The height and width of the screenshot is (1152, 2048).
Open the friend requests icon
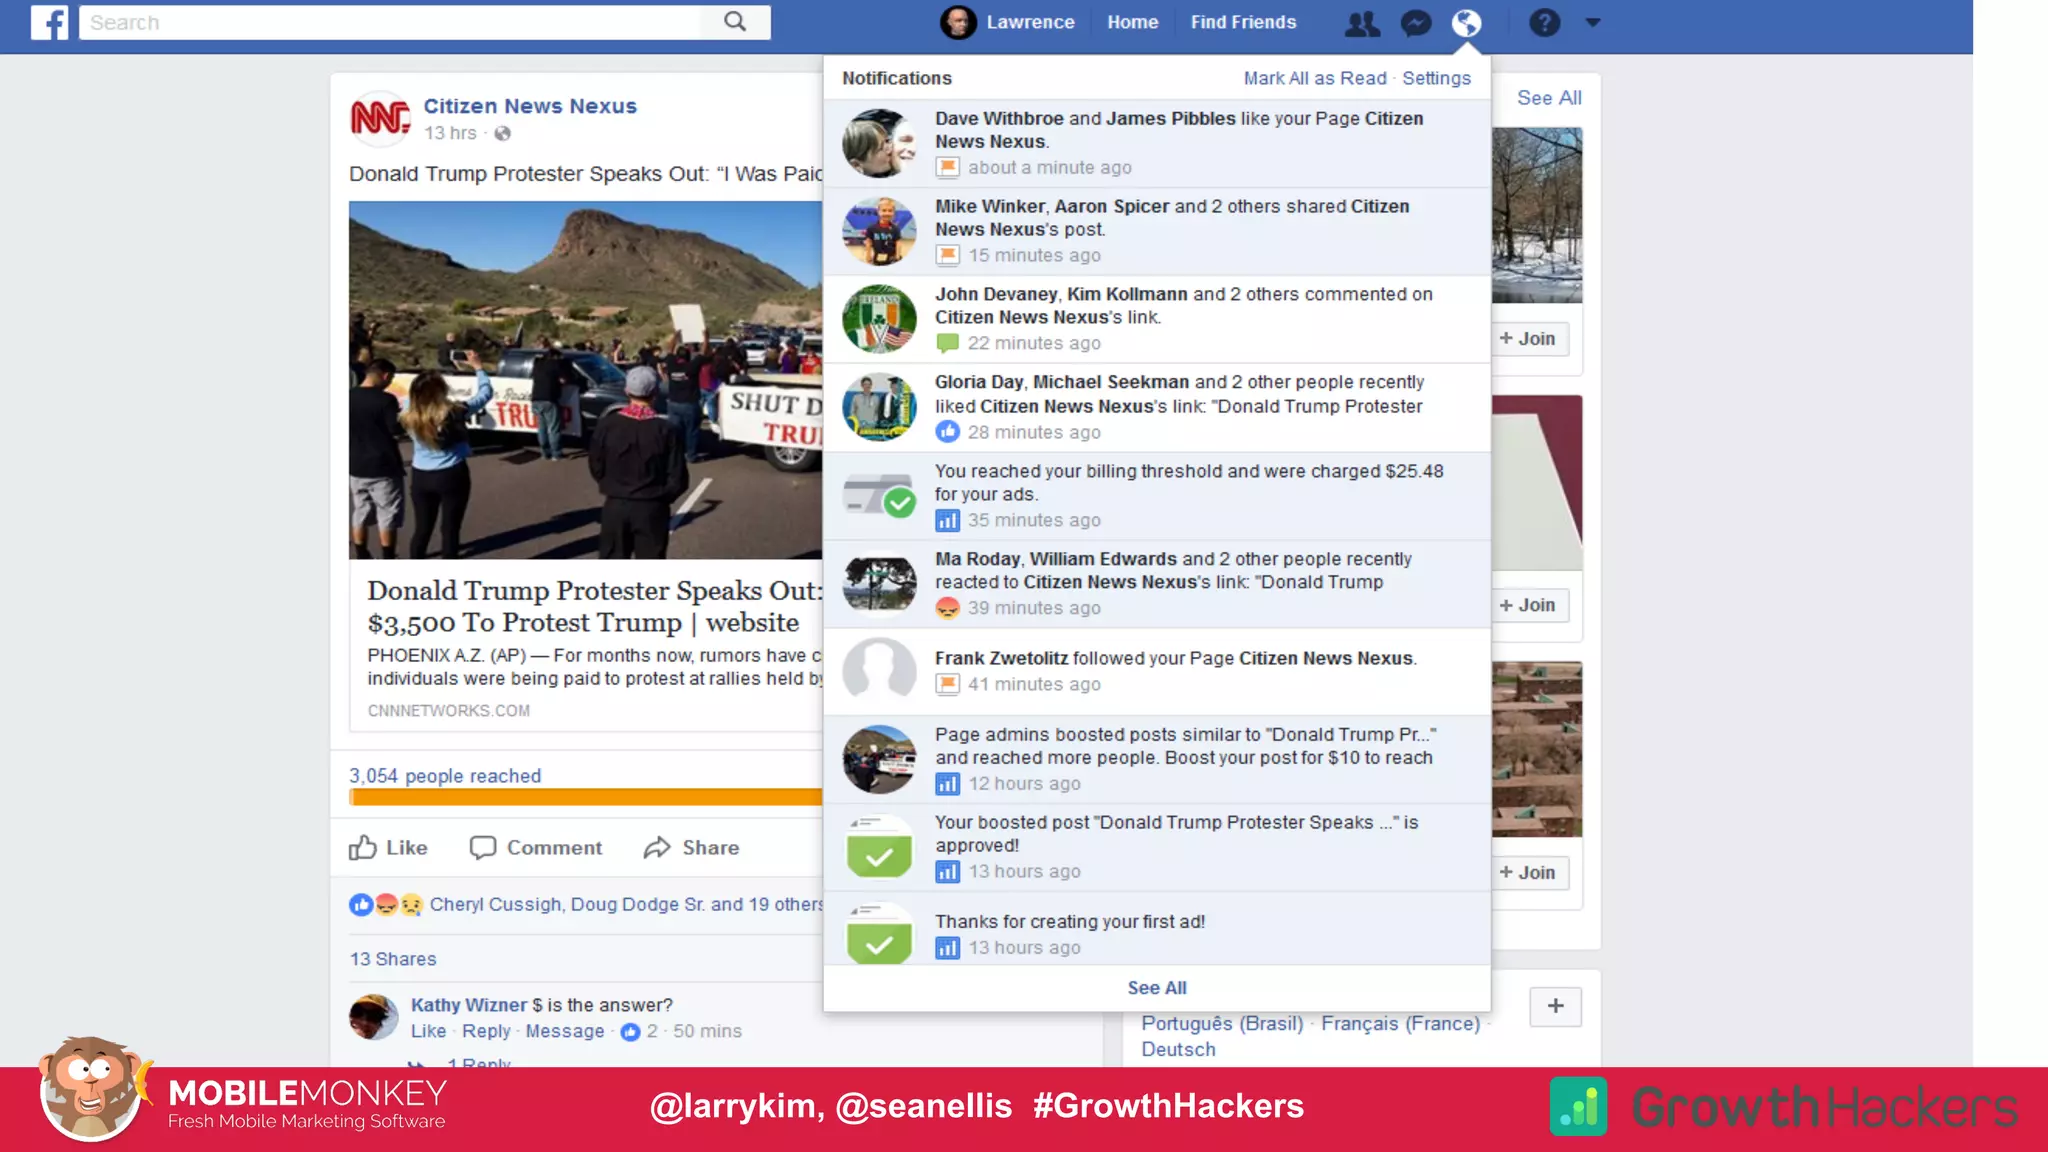click(x=1362, y=23)
